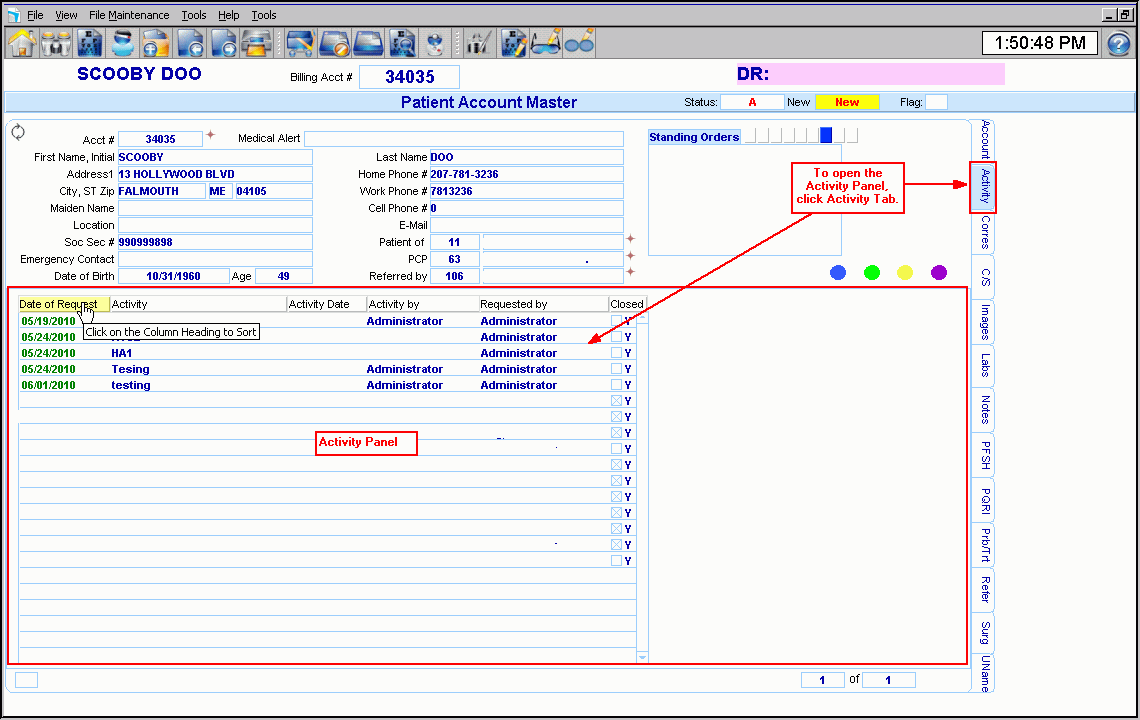Image resolution: width=1140 pixels, height=720 pixels.
Task: Click the Home Phone # input field
Action: click(x=526, y=174)
